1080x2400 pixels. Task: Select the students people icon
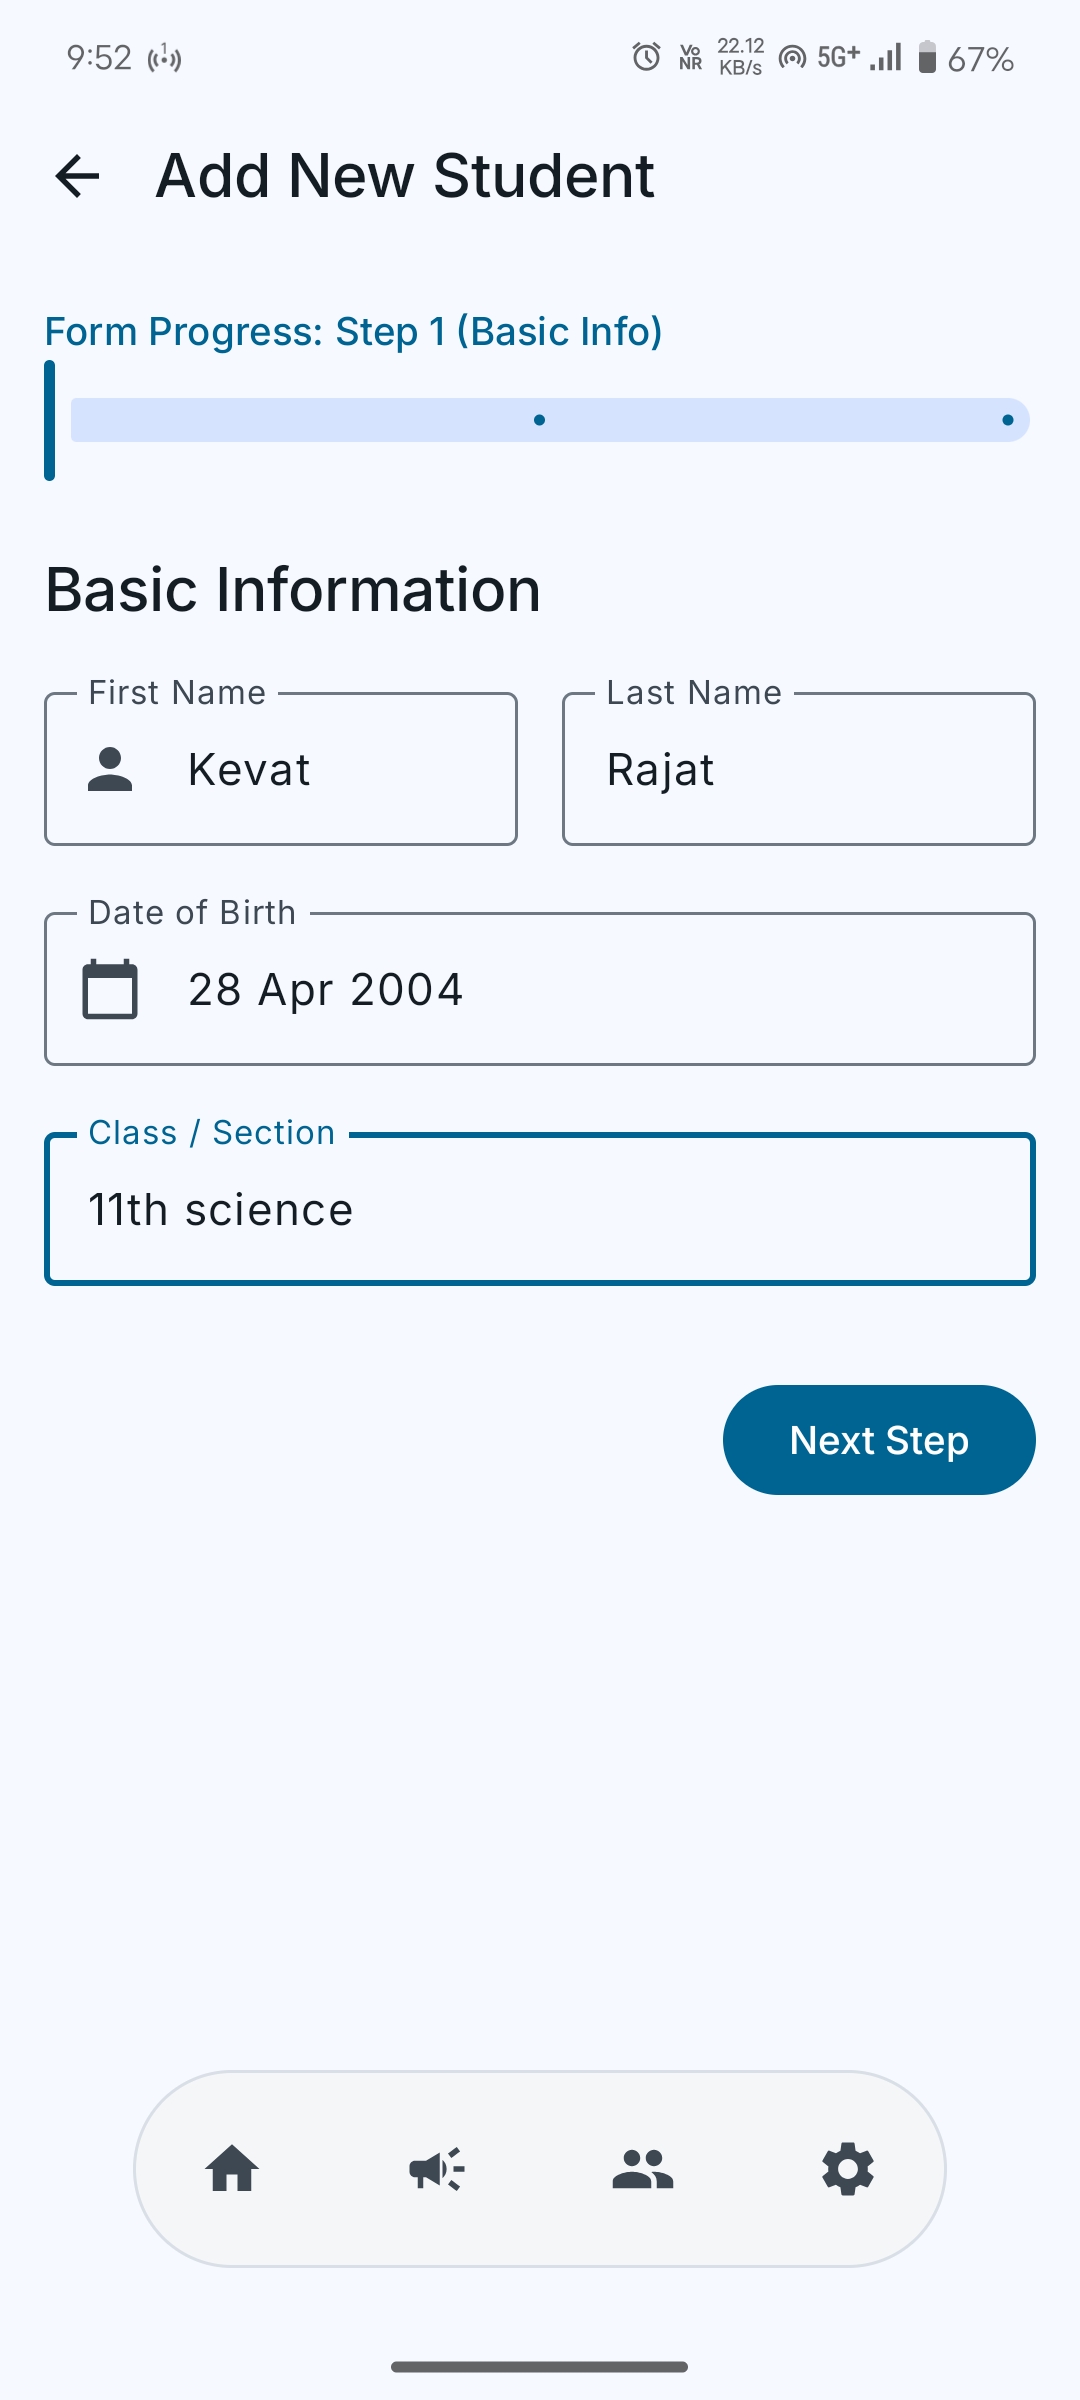point(642,2170)
